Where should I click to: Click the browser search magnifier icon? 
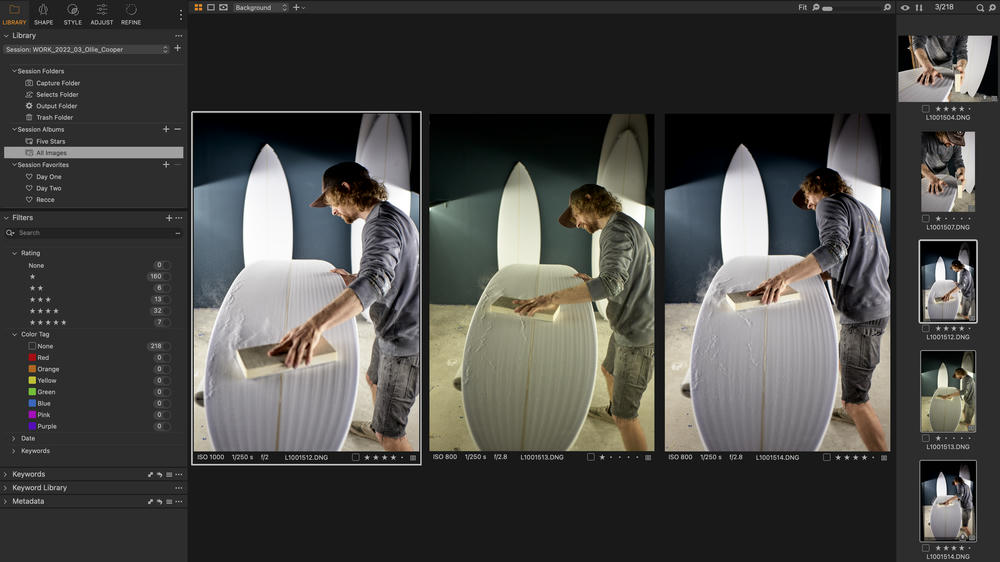pyautogui.click(x=980, y=8)
